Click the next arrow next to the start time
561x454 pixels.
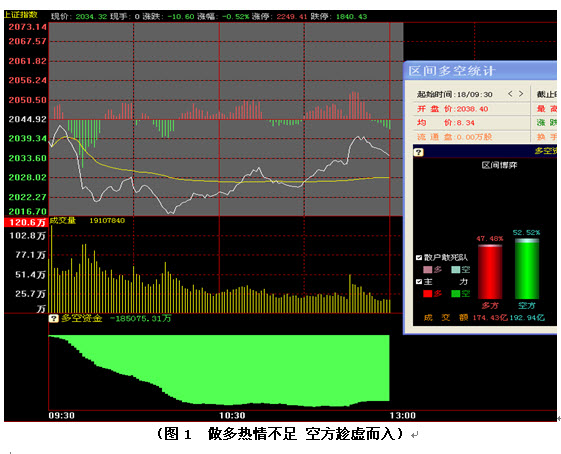(521, 94)
